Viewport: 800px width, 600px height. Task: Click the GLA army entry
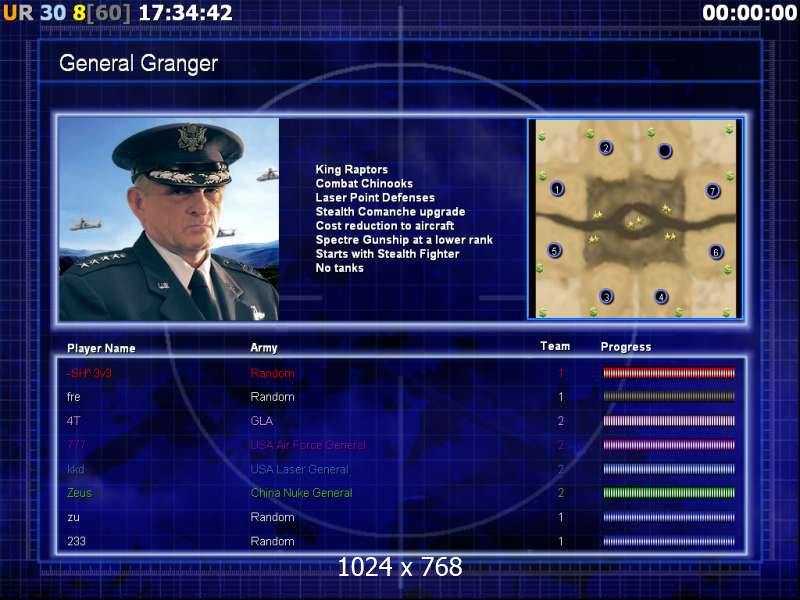pos(262,421)
